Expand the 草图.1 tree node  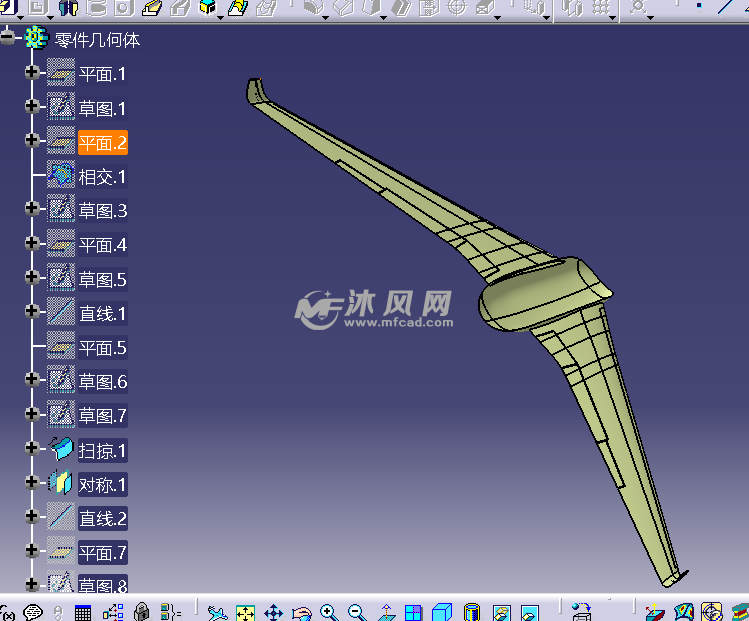[x=32, y=106]
